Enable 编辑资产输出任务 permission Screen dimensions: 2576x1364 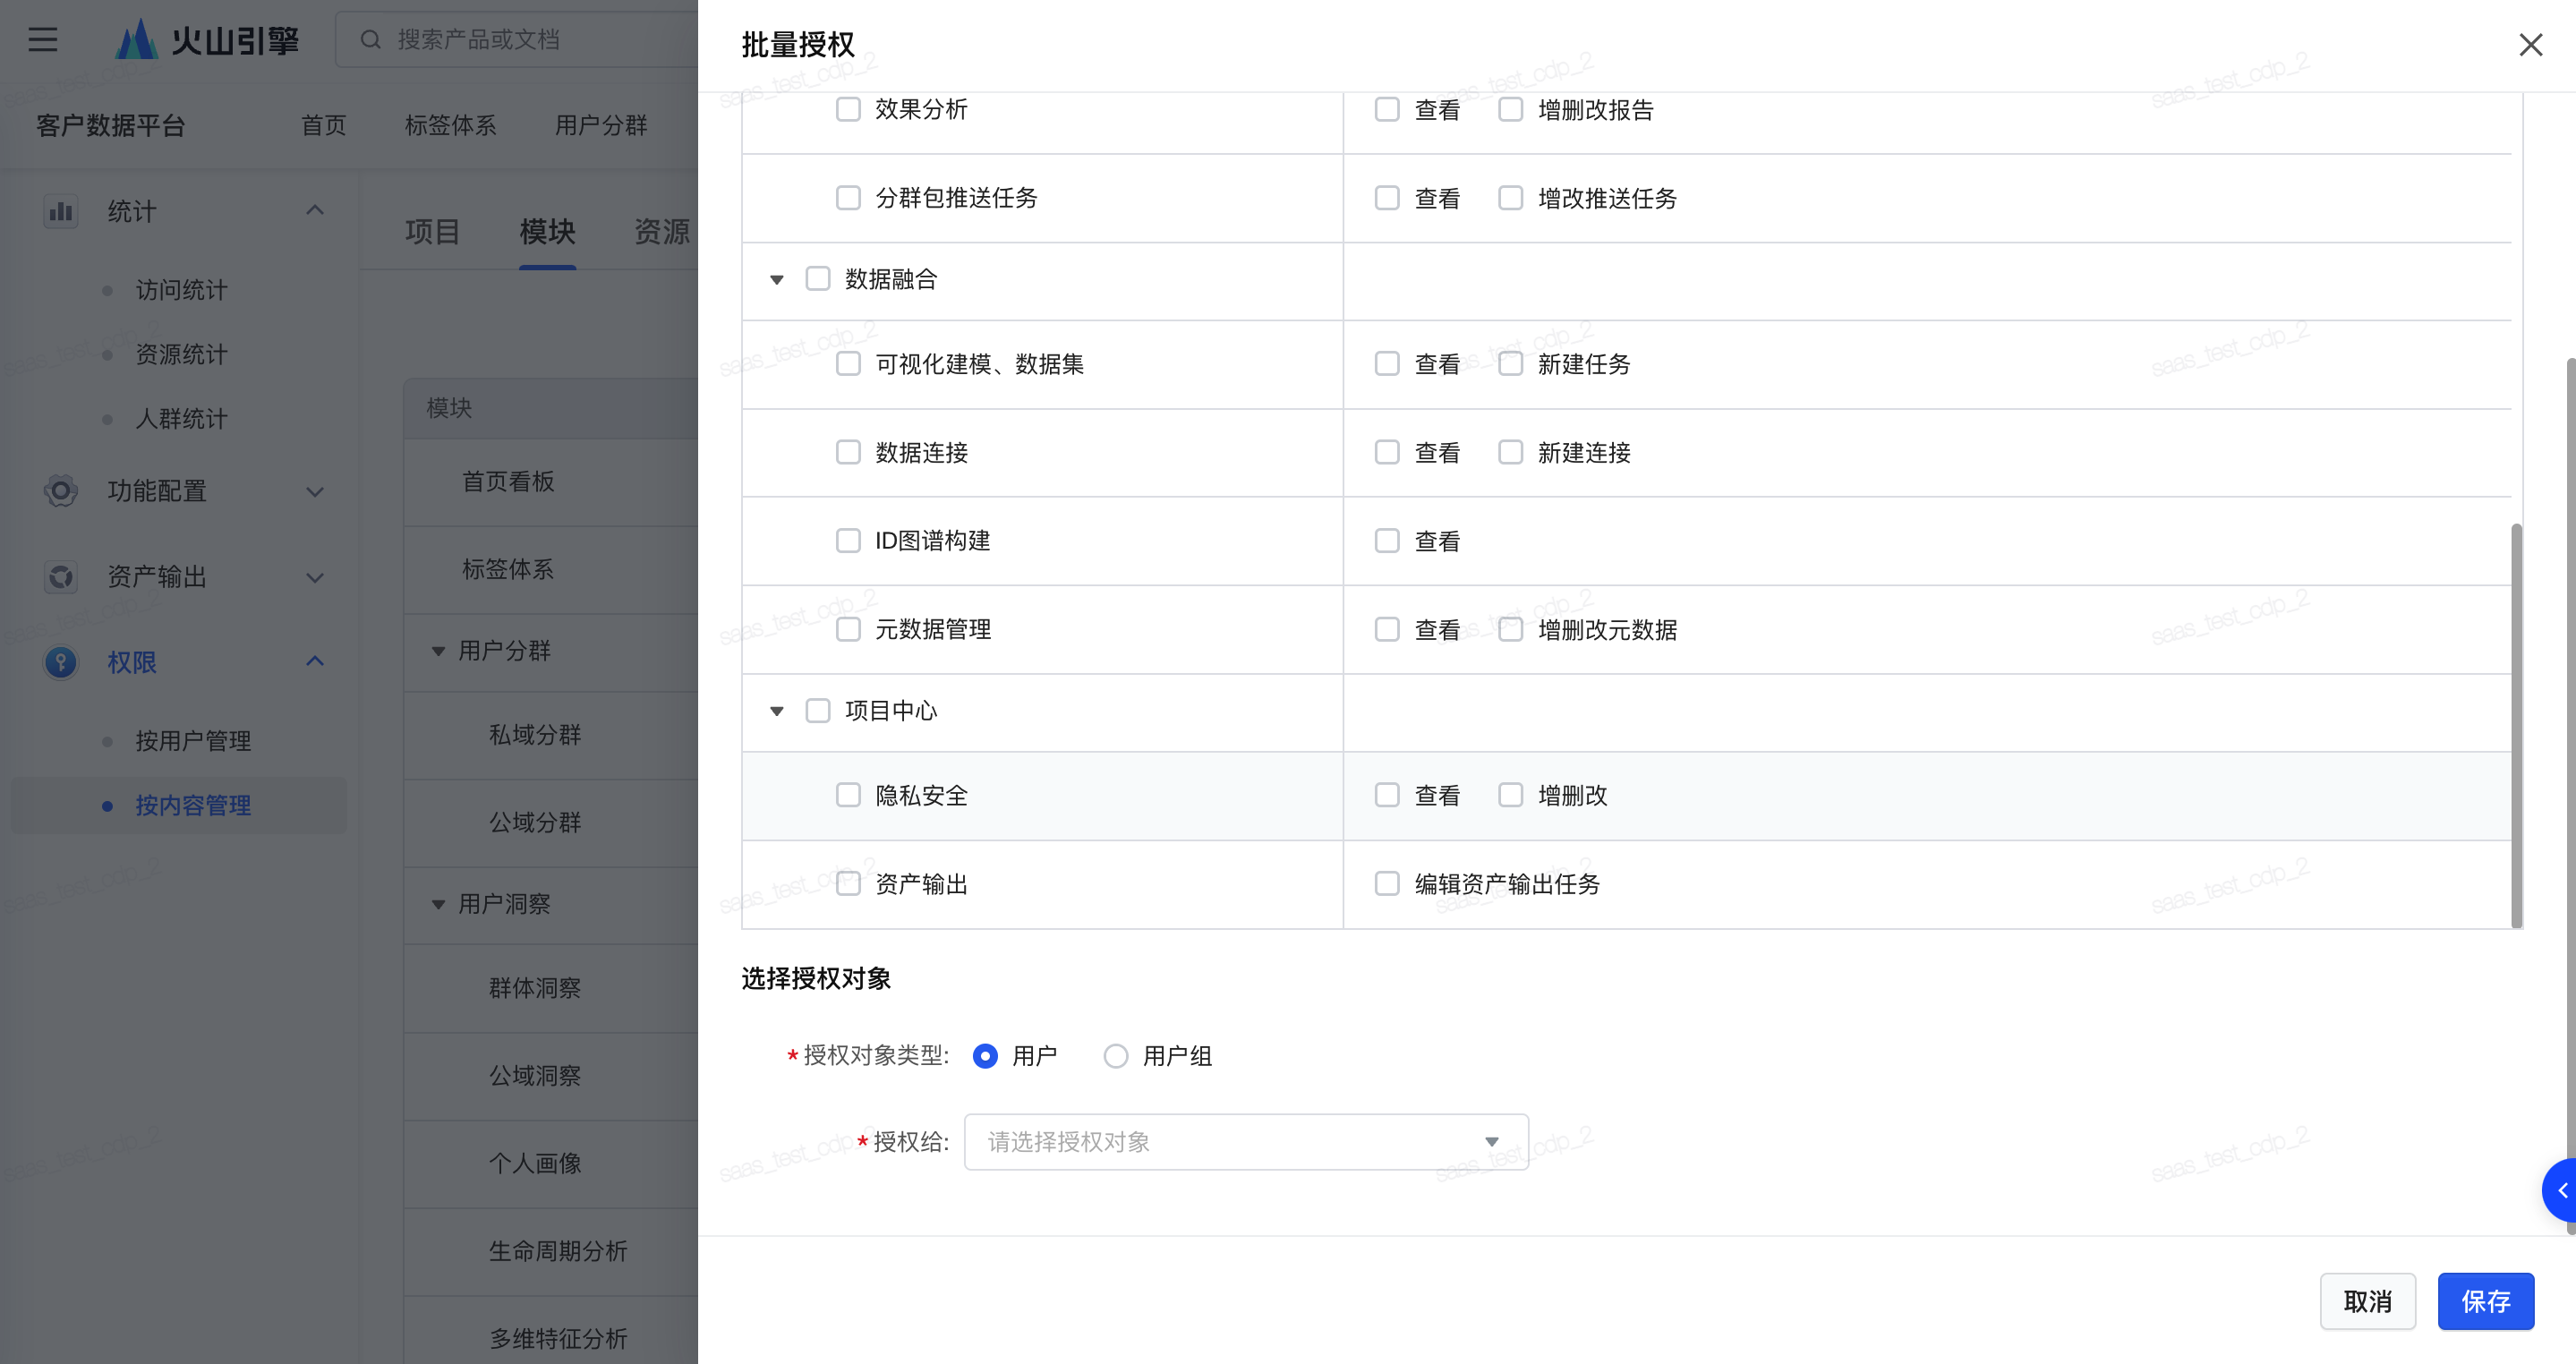[x=1387, y=884]
